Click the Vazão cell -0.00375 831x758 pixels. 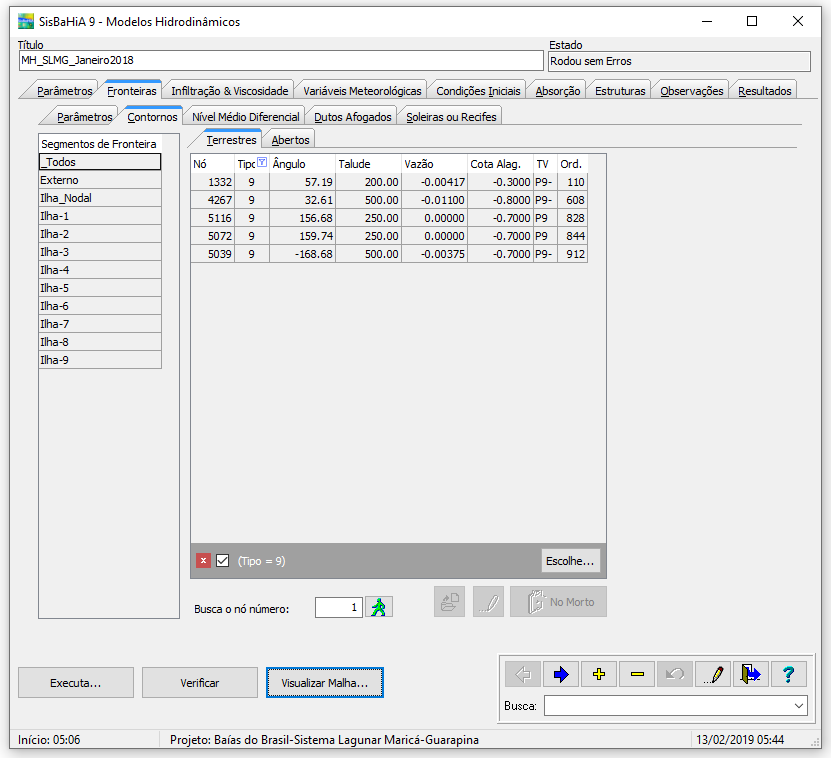(435, 254)
